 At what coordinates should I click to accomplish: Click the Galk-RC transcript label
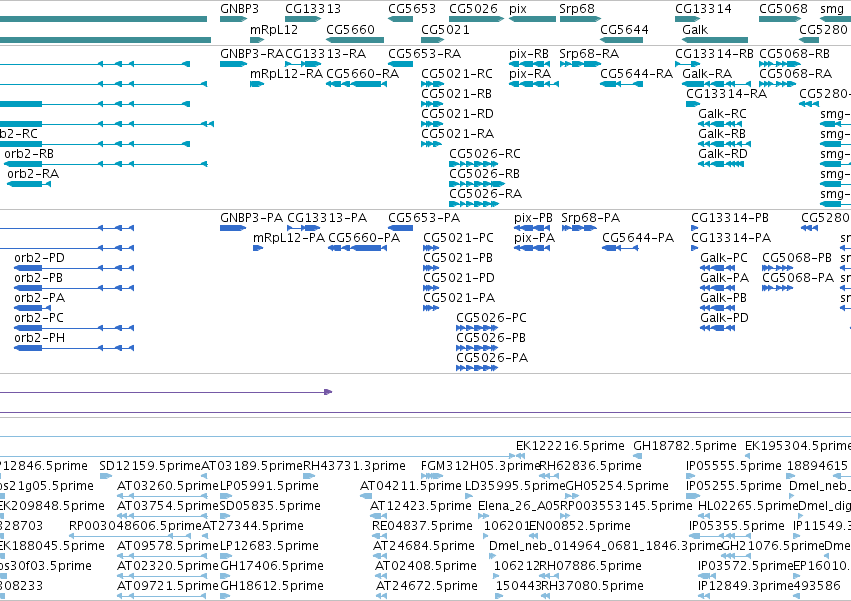pos(722,114)
